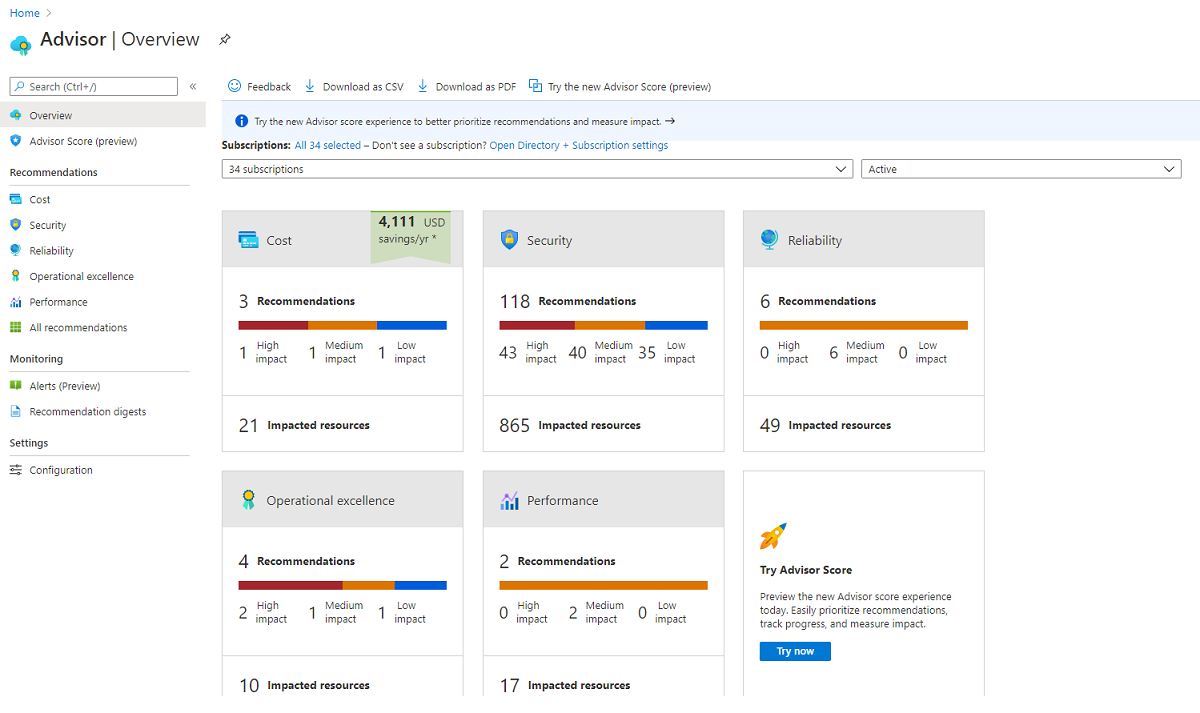Click the arrow at end of the banner

click(670, 121)
